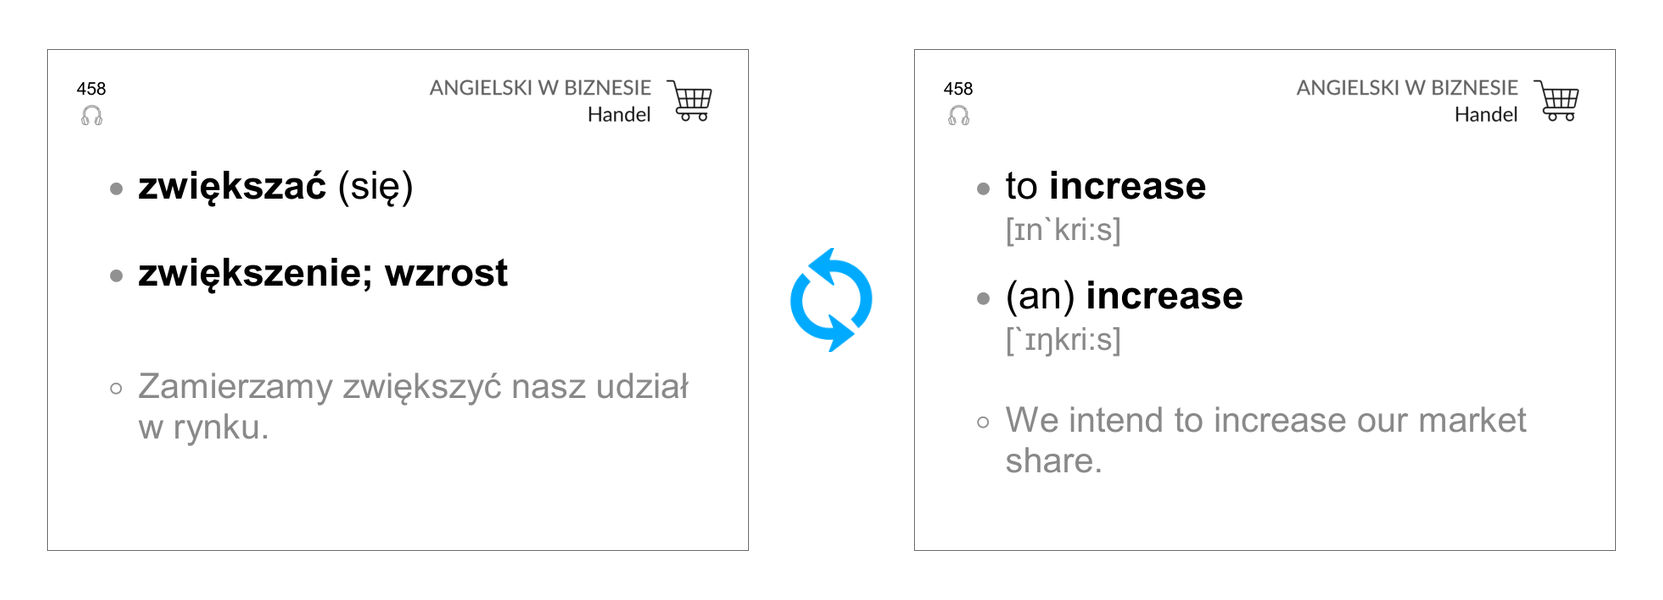The width and height of the screenshot is (1663, 600).
Task: Click the pronunciation under "to increase"
Action: (x=1062, y=230)
